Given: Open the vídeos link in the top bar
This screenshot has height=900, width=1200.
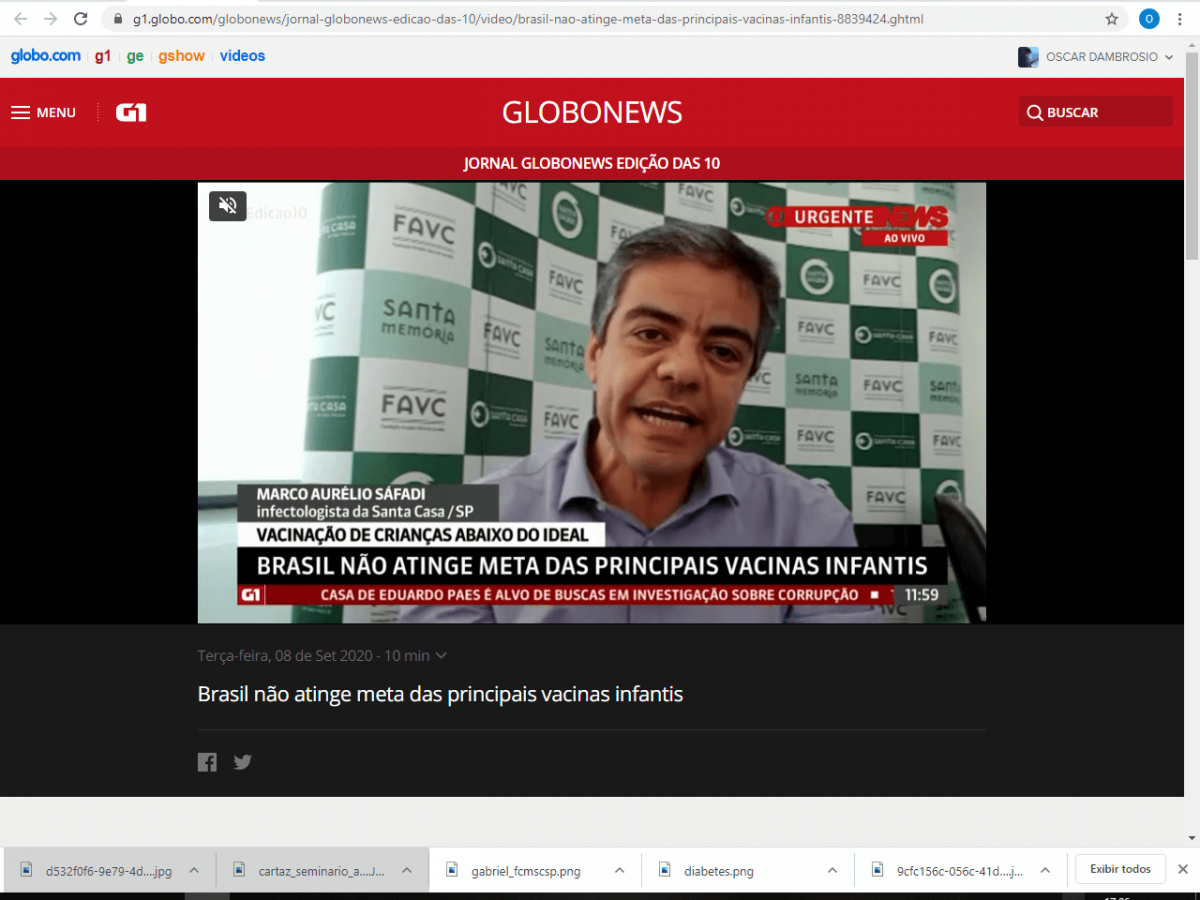Looking at the screenshot, I should coord(243,56).
